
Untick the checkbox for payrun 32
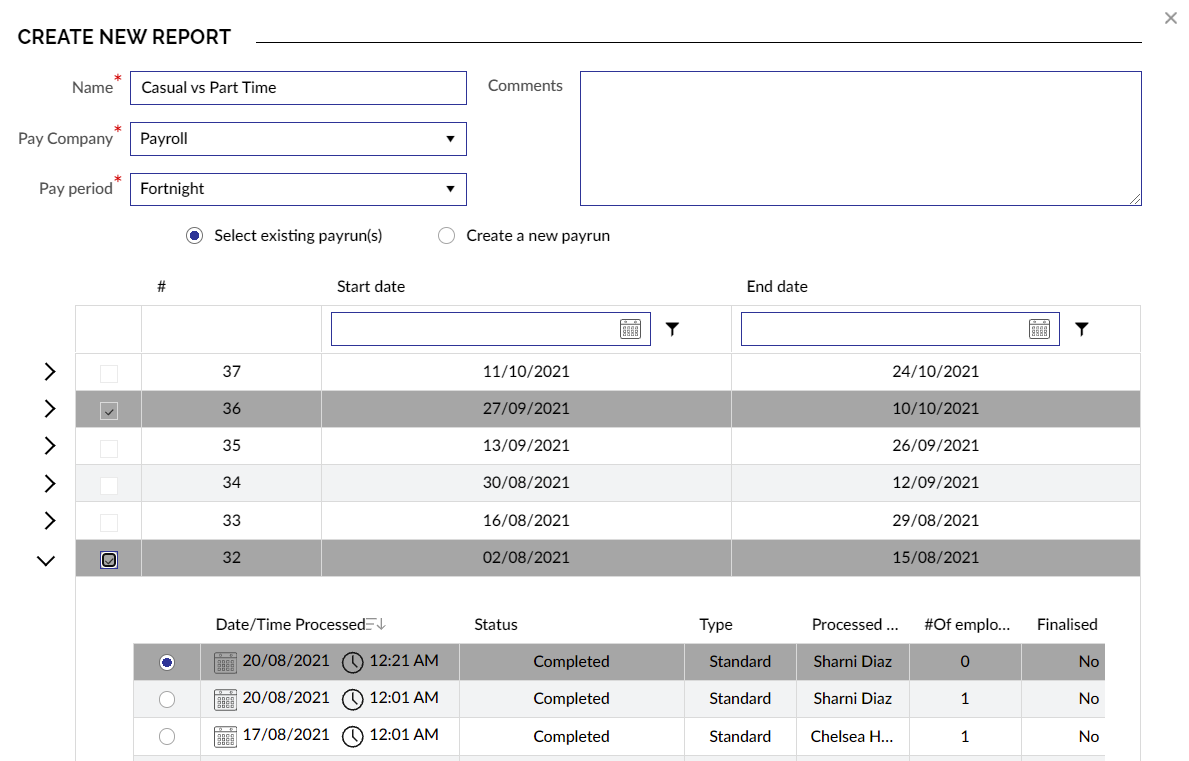(x=109, y=559)
